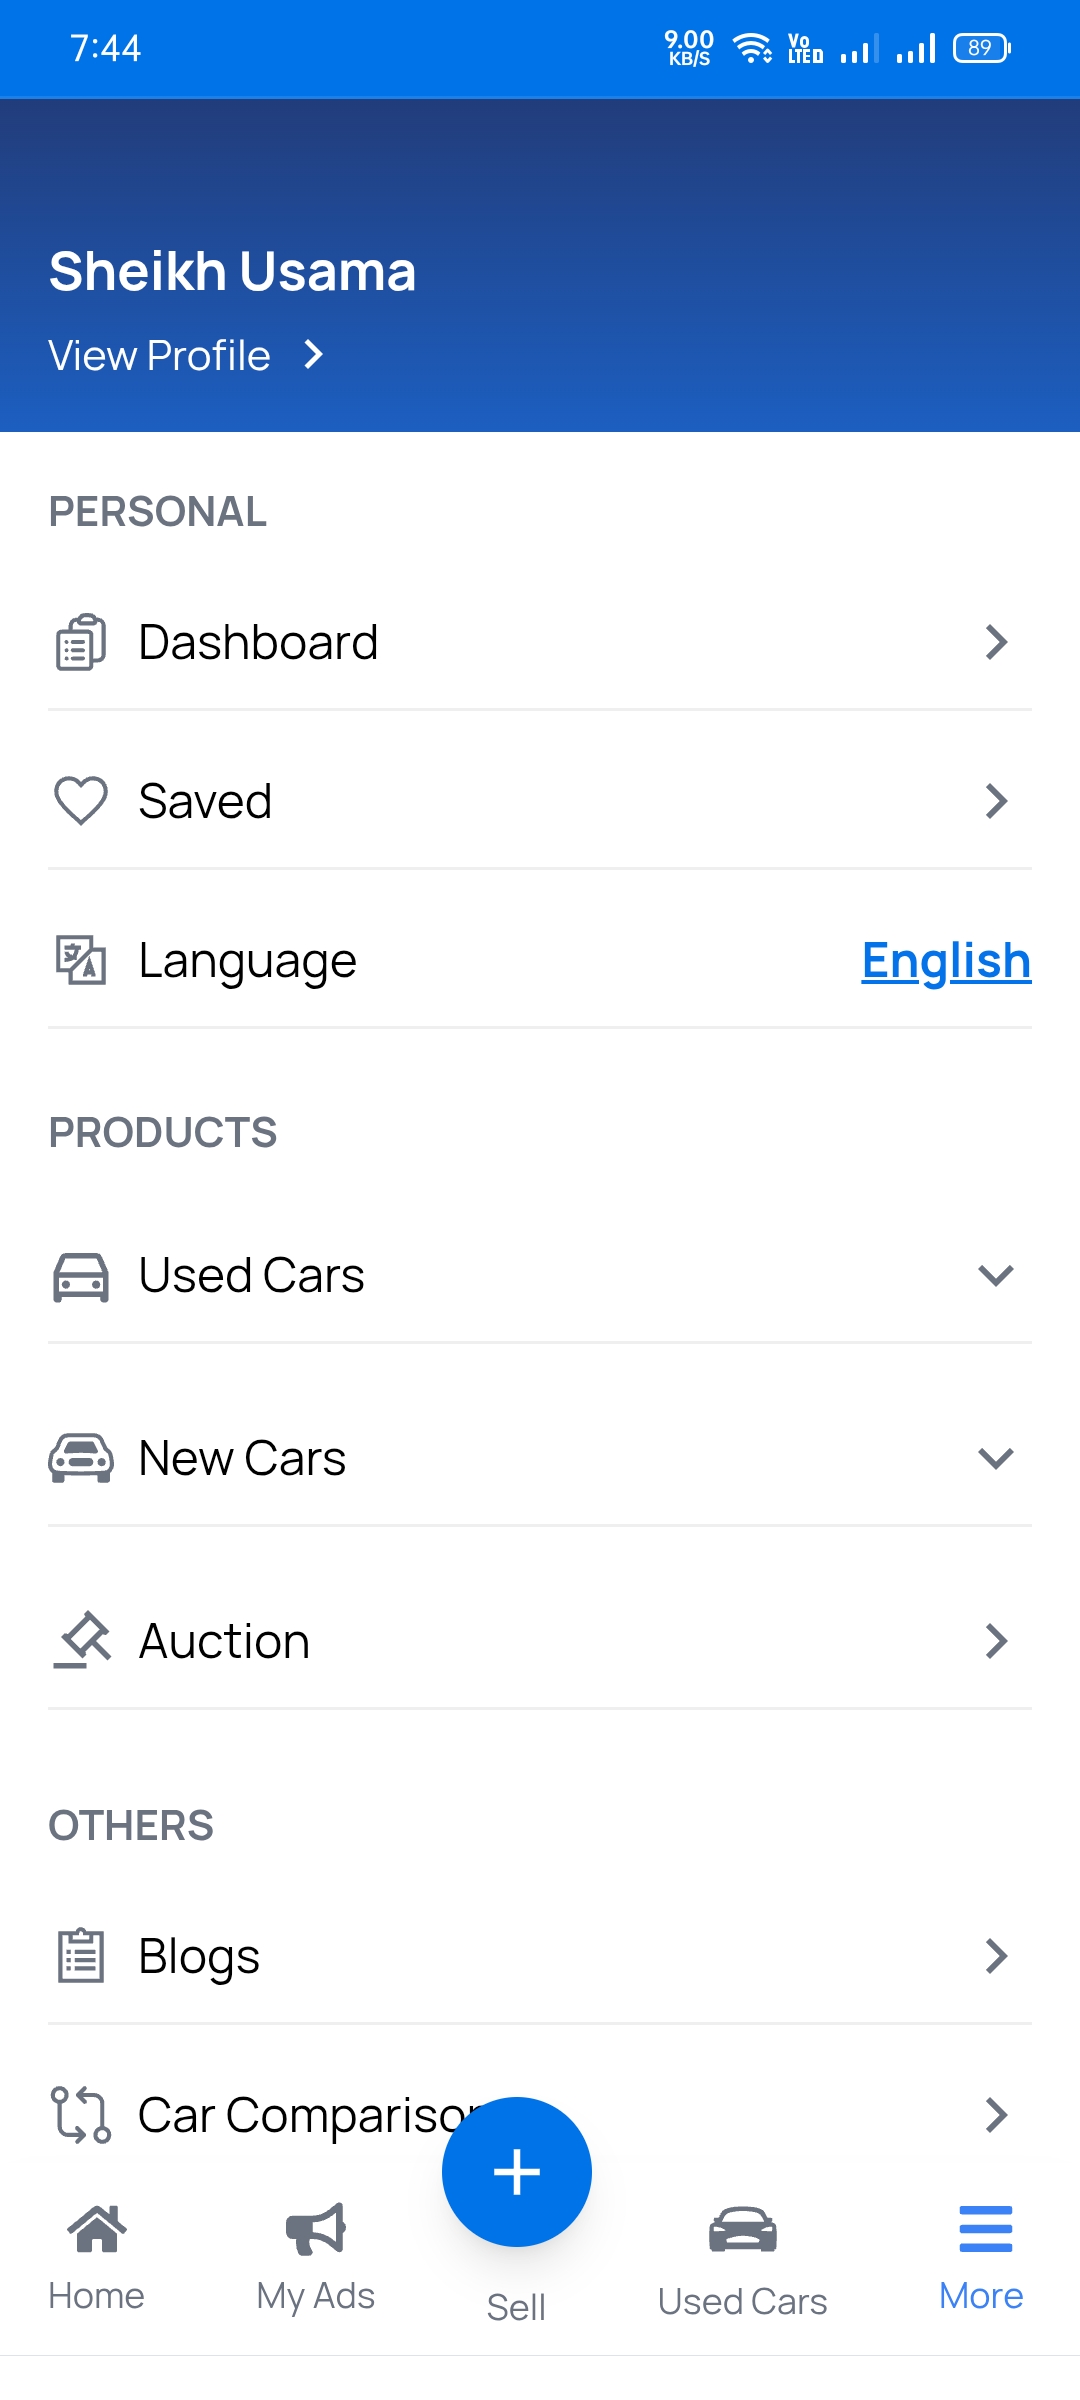Tap the Dashboard clipboard icon
The image size is (1080, 2400).
[x=80, y=642]
